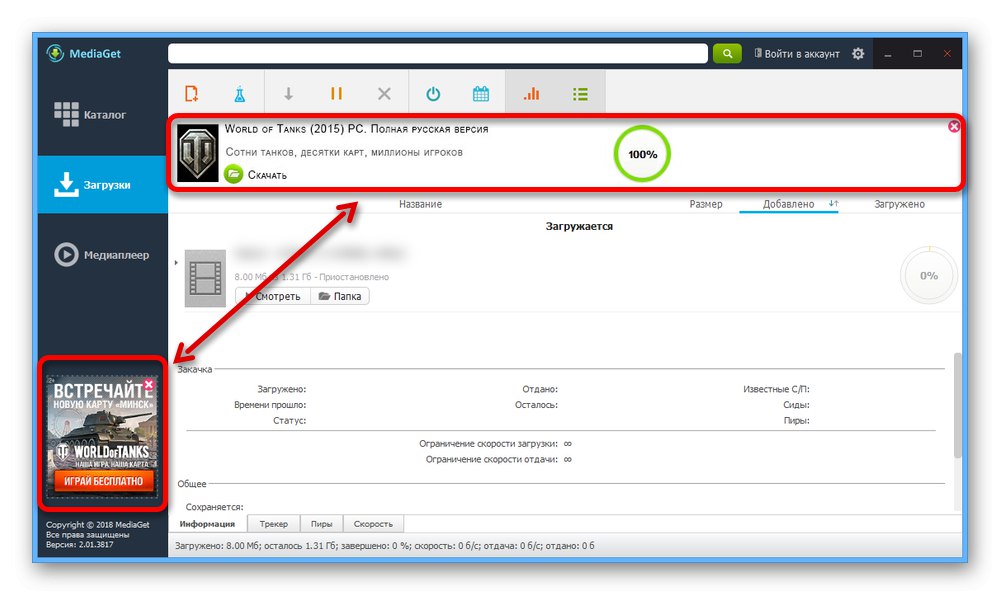Click the details panel vertical scrollbar
The height and width of the screenshot is (595, 1000).
(x=957, y=405)
